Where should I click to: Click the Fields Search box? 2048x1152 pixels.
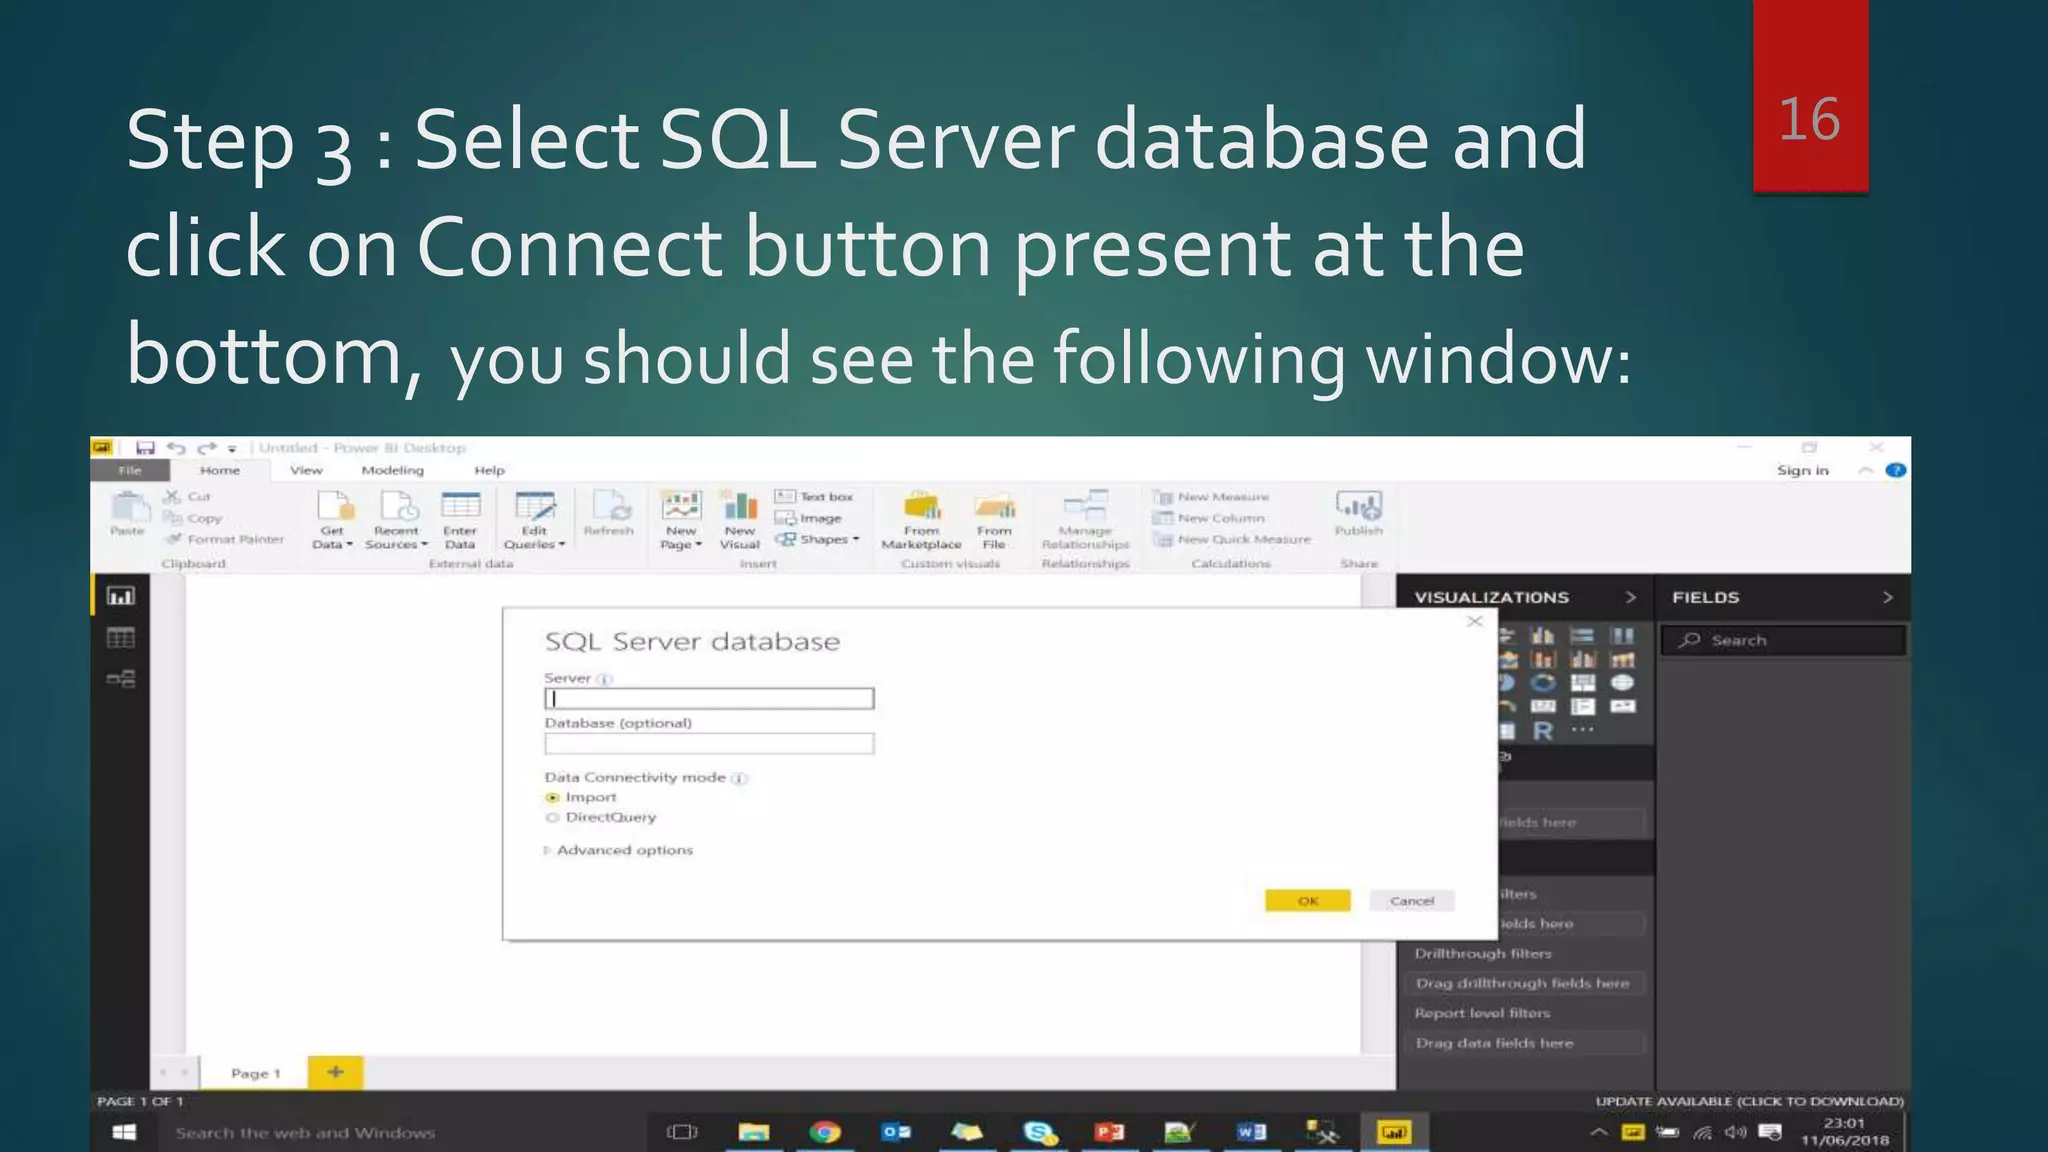point(1783,640)
